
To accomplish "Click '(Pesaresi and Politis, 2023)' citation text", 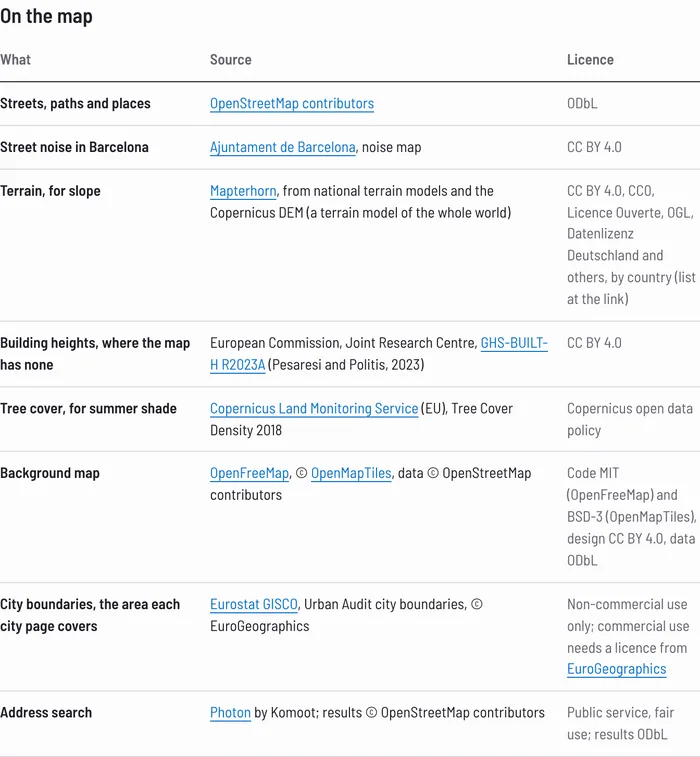I will [346, 364].
